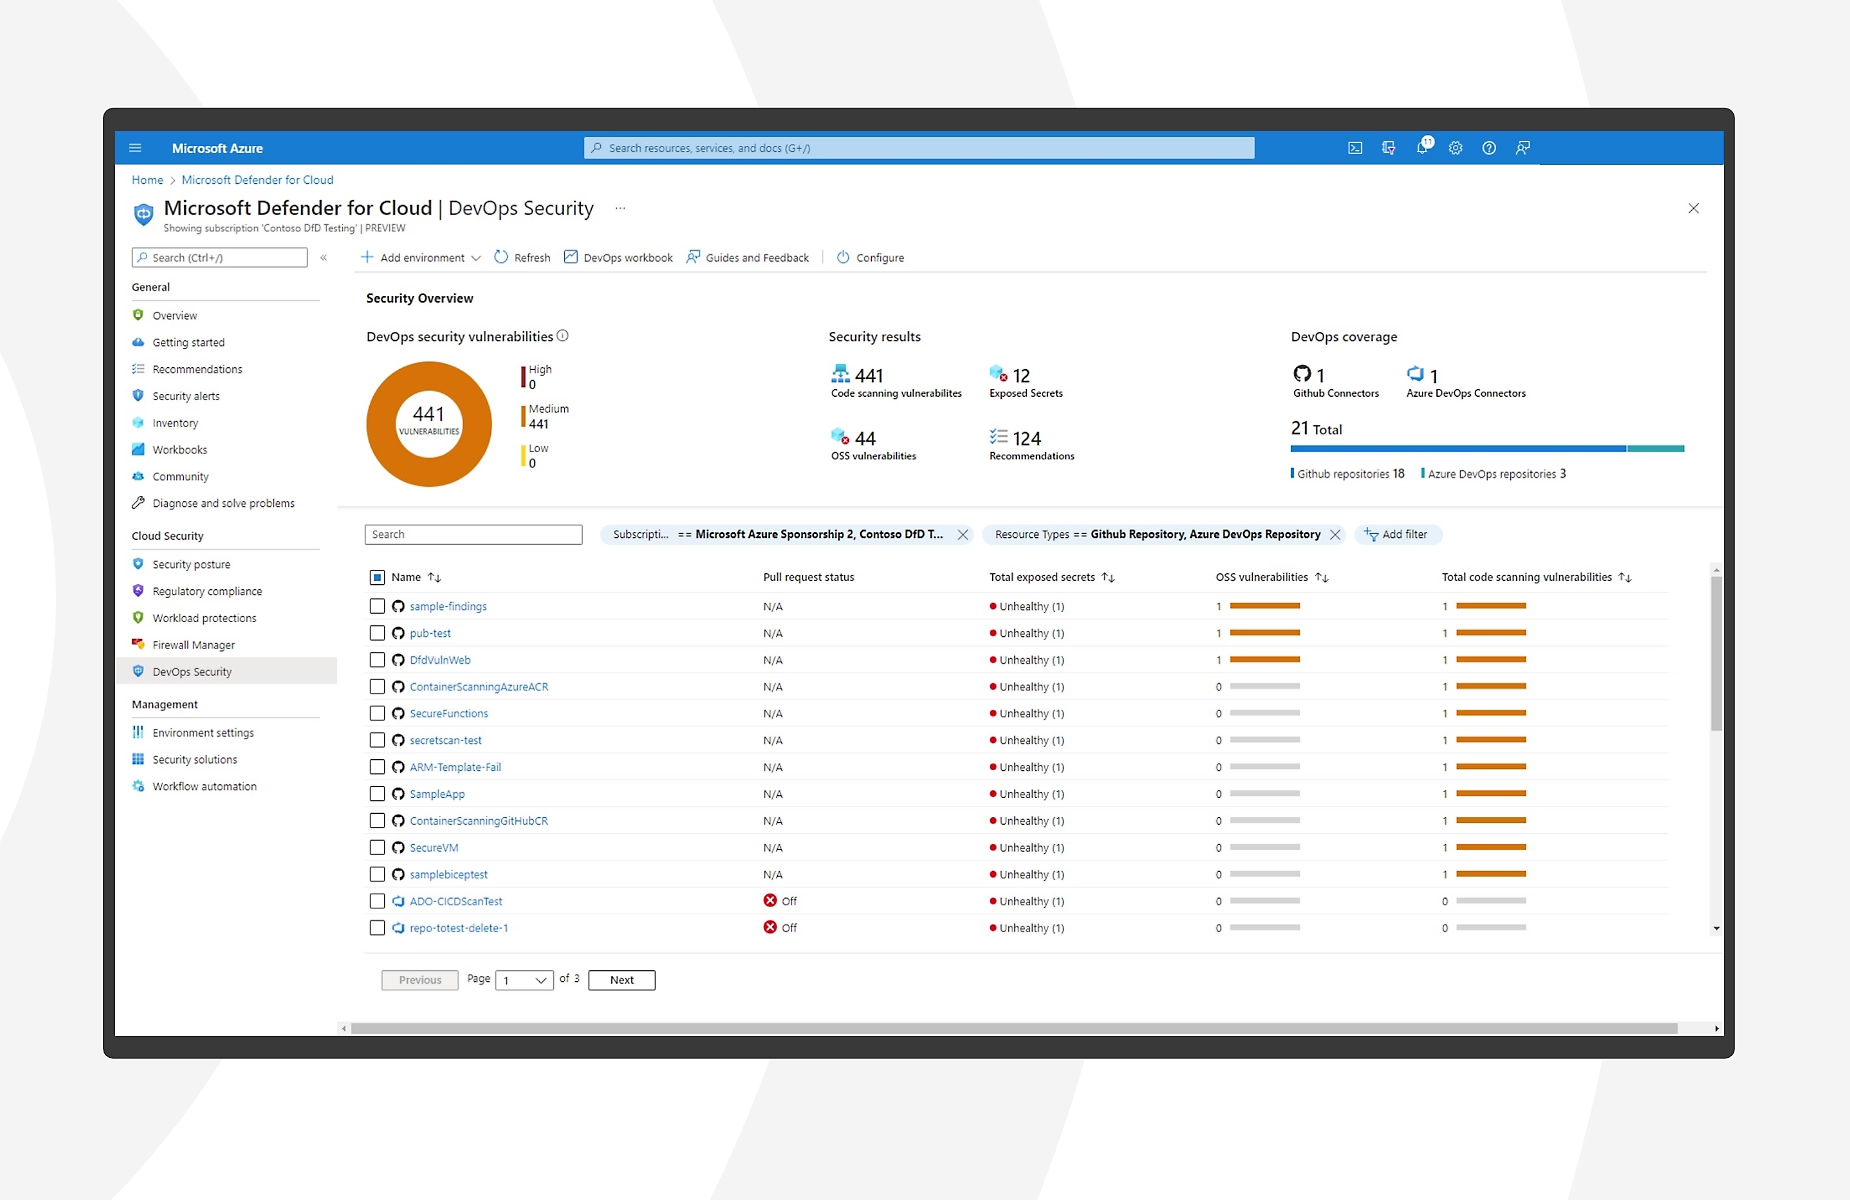This screenshot has width=1850, height=1200.
Task: Select the checkbox for SecureVM repository
Action: [x=377, y=847]
